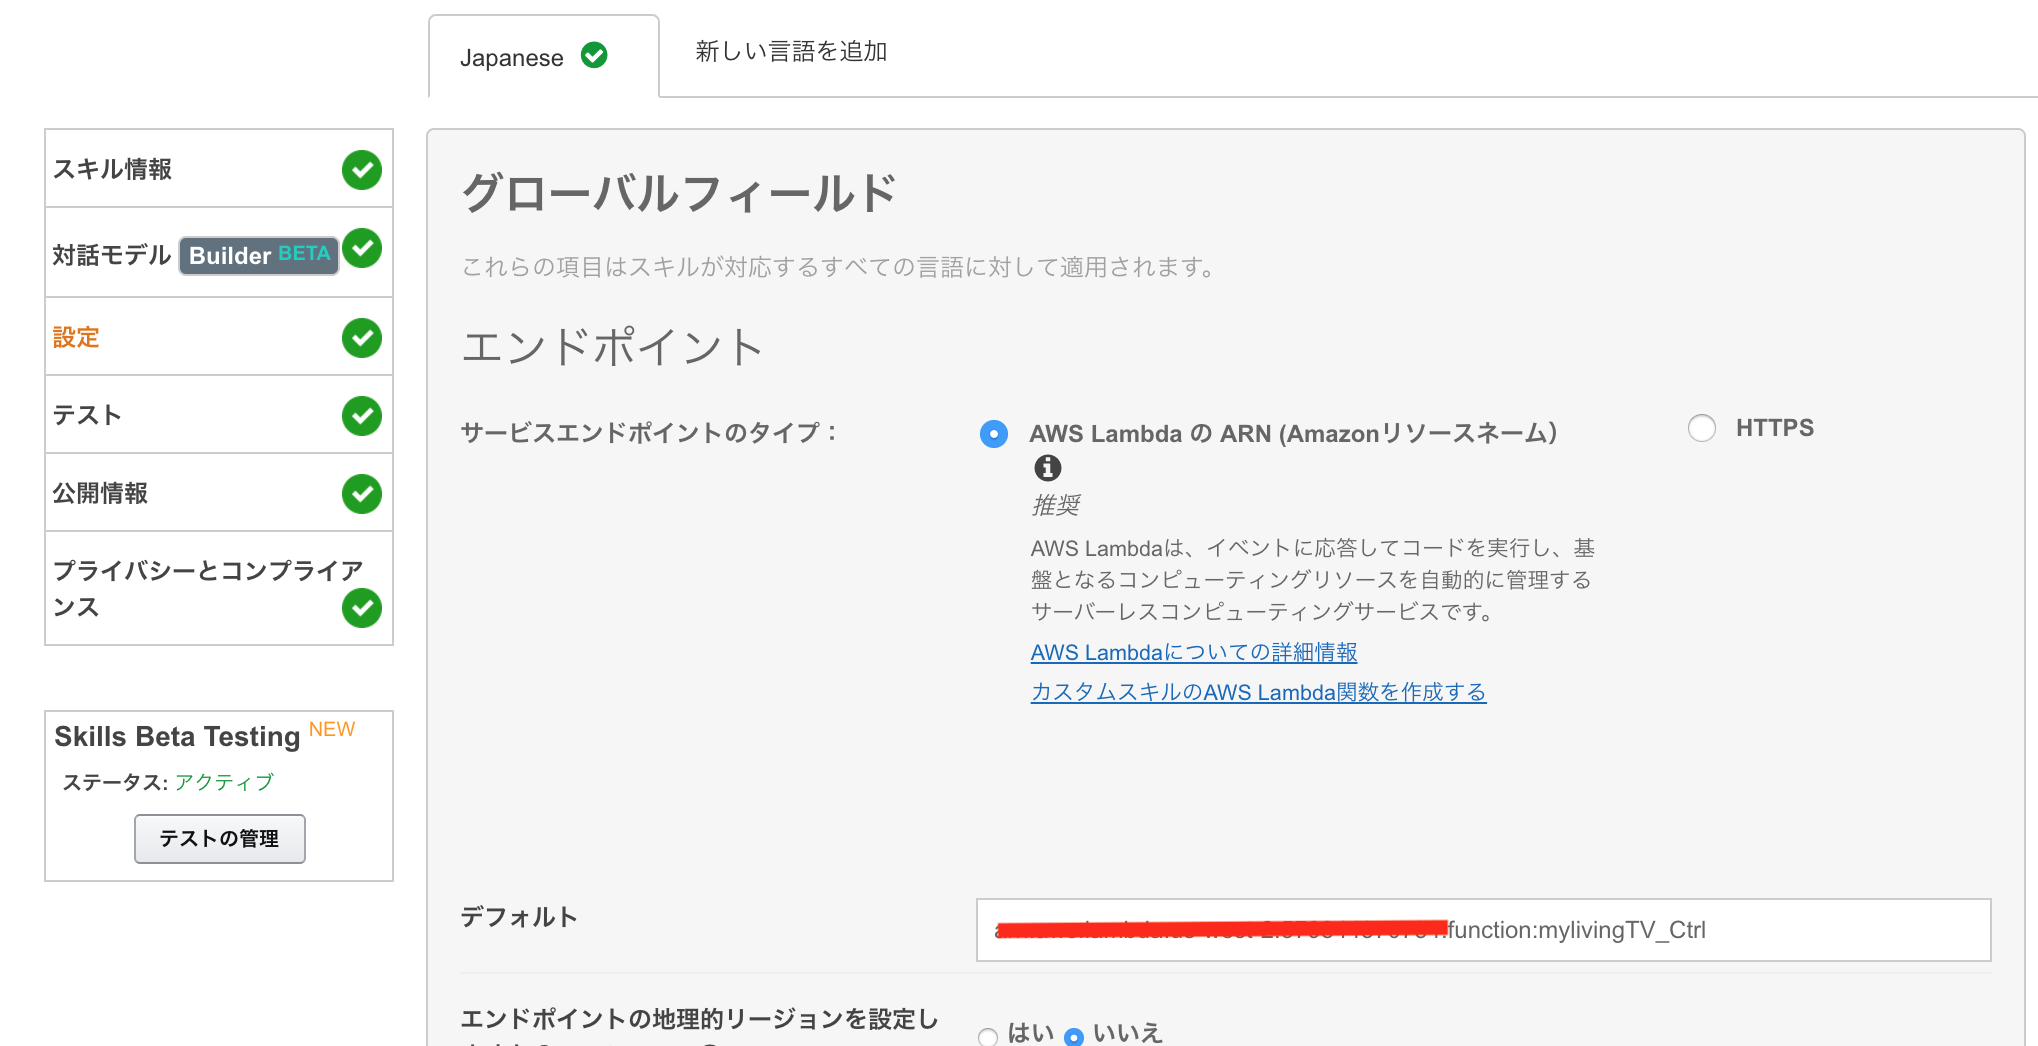Viewport: 2038px width, 1046px height.
Task: Open スキル情報 section in sidebar
Action: (x=219, y=169)
